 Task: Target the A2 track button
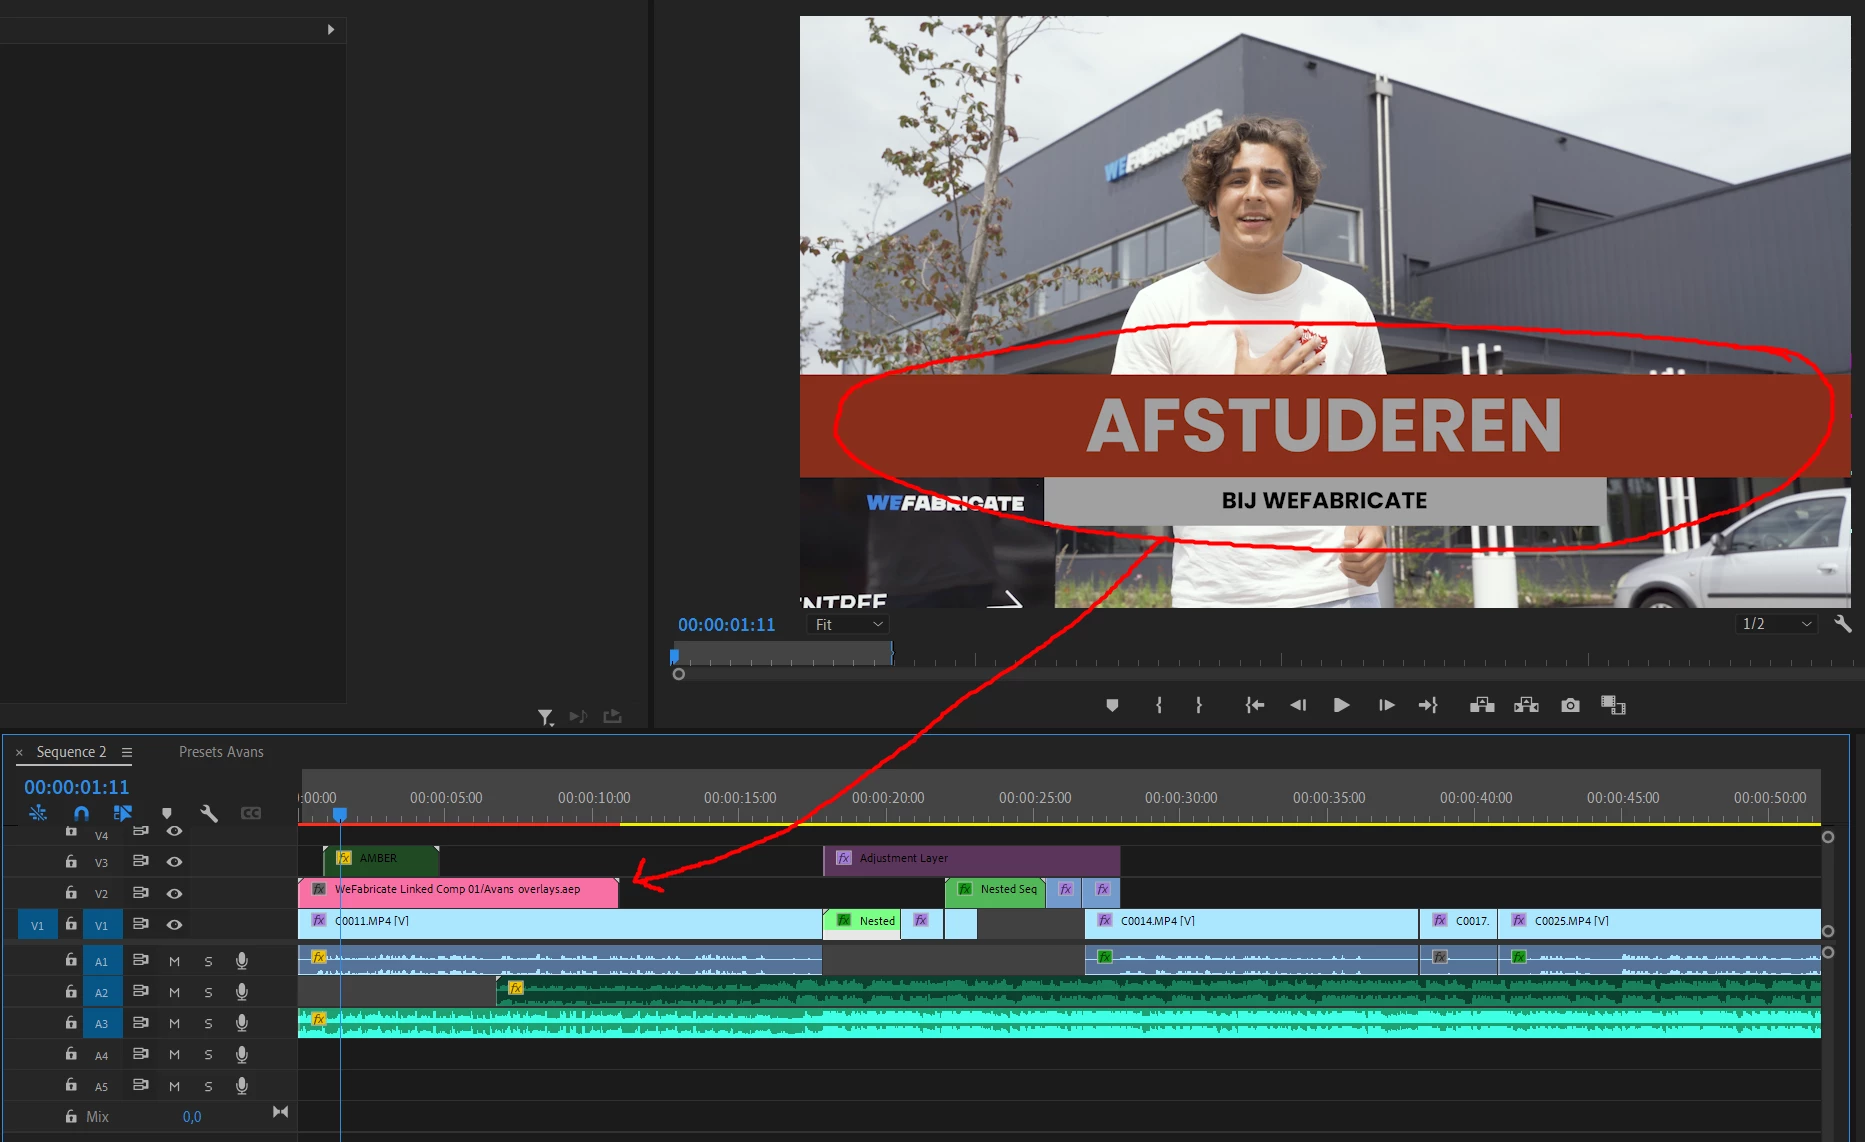(x=102, y=992)
